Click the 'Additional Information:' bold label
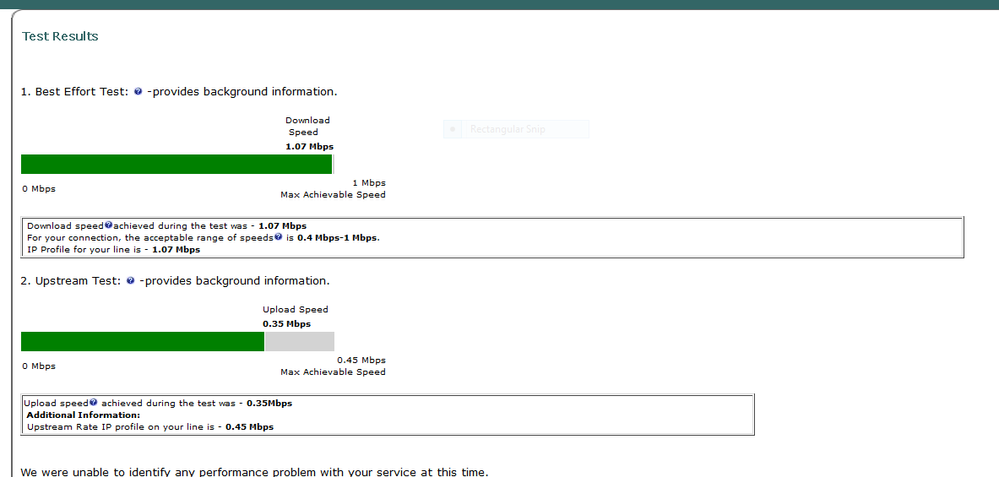Screen dimensions: 999x477 [83, 415]
